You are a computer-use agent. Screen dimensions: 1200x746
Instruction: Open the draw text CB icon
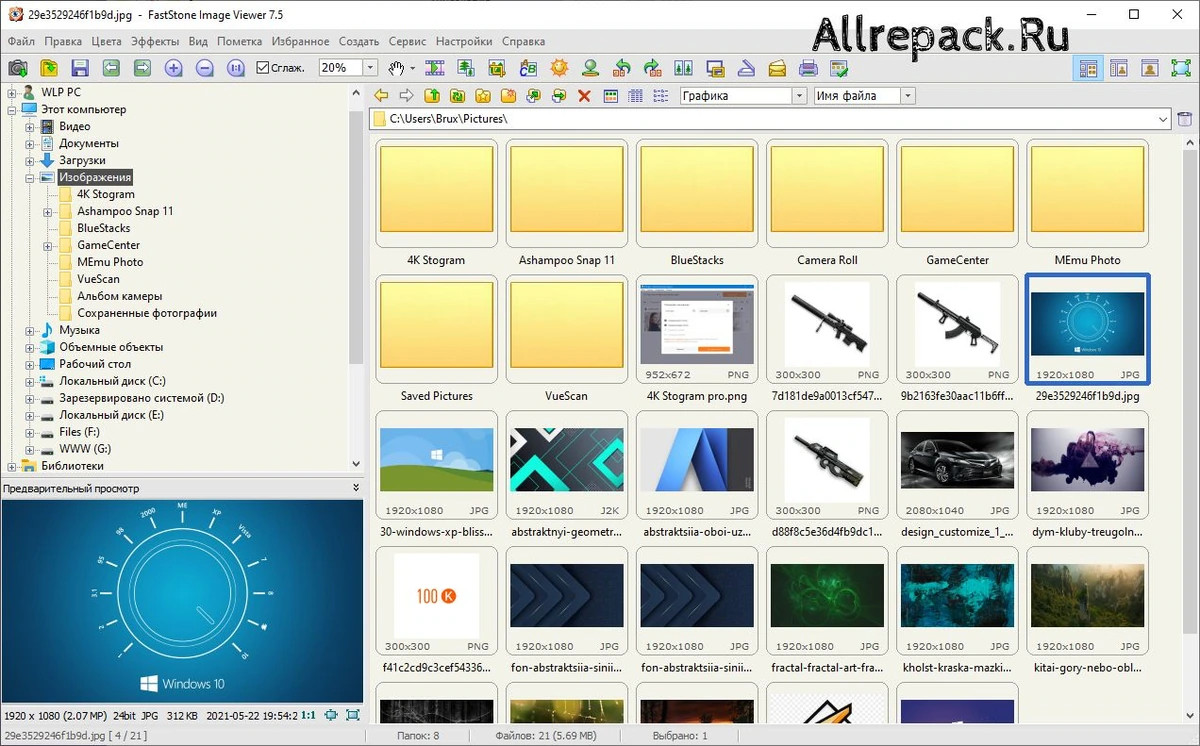tap(528, 68)
